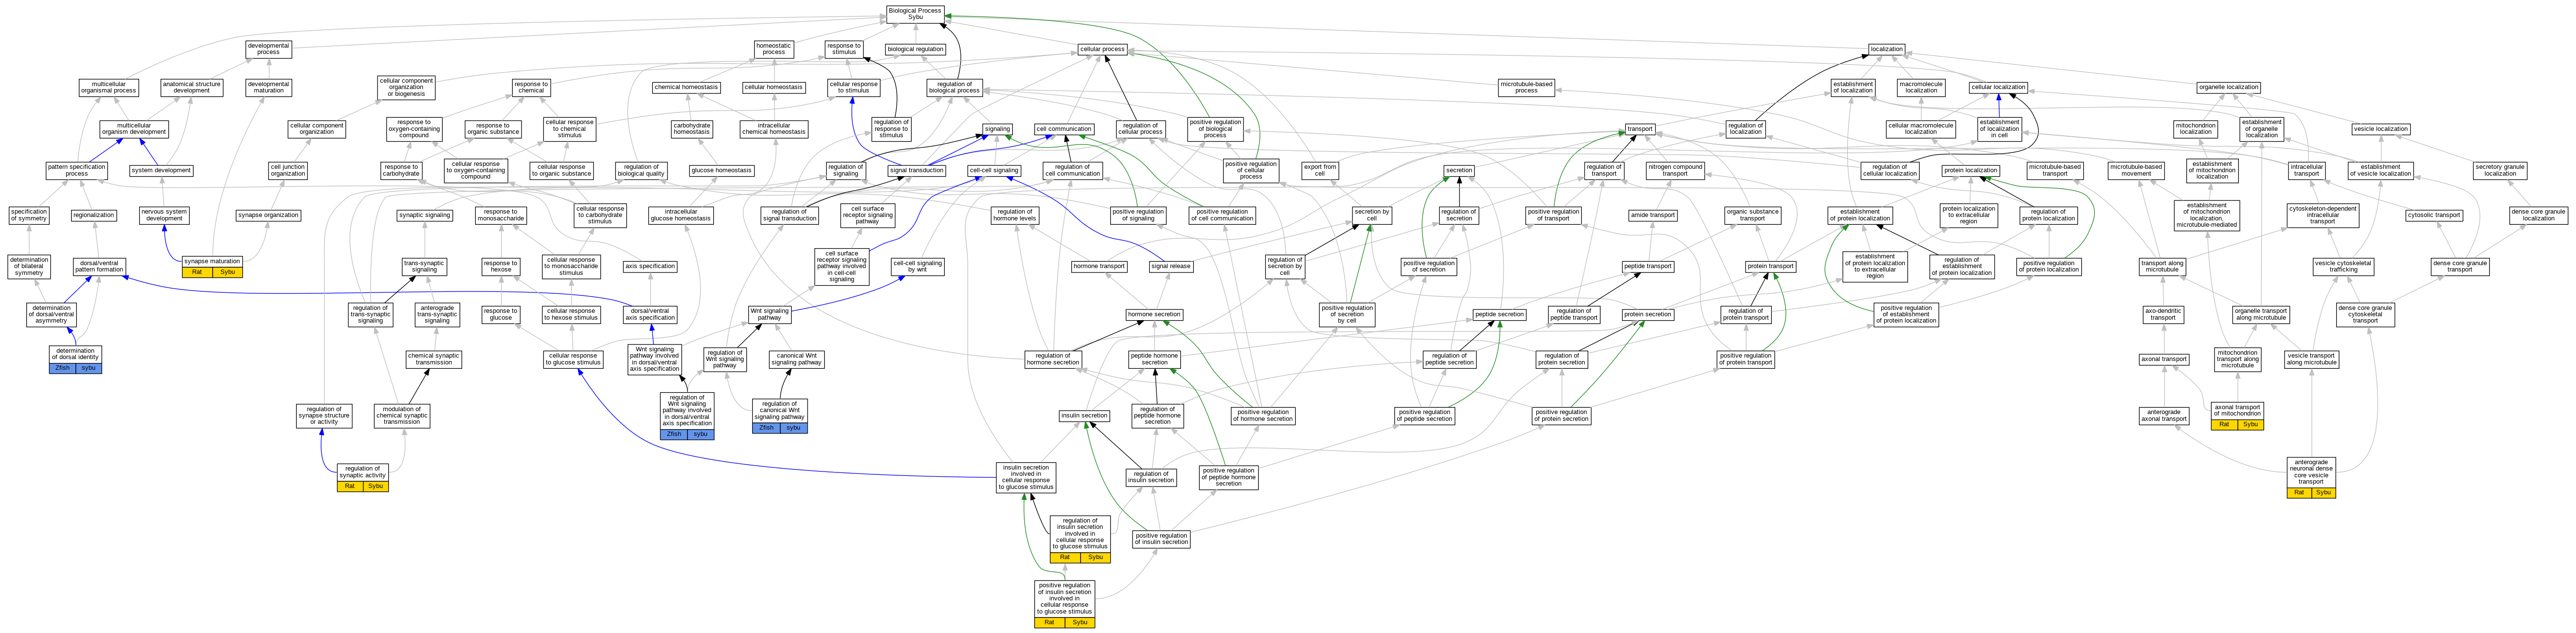This screenshot has height=633, width=2576.
Task: Click the 'insulin secretion' node
Action: [x=1084, y=415]
